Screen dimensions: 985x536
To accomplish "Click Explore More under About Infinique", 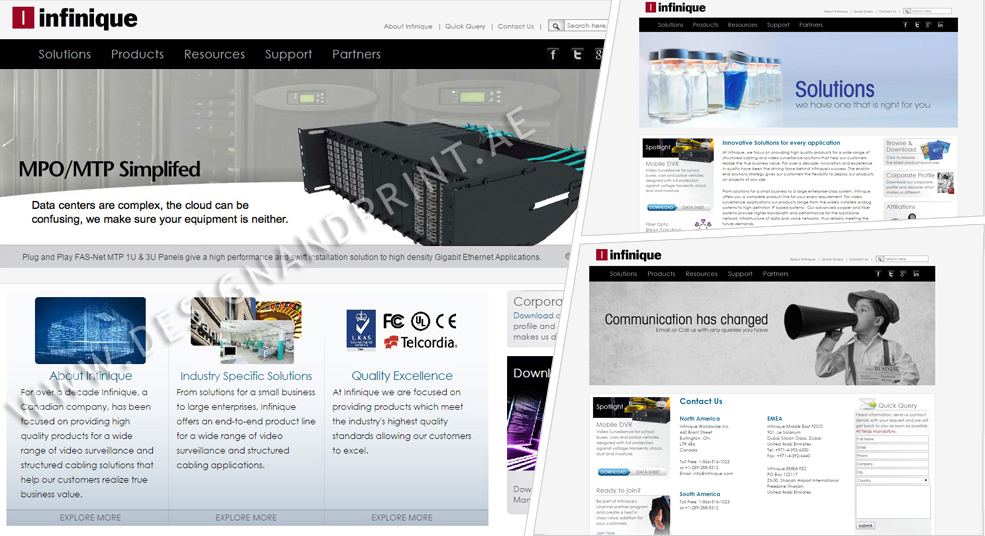I will [90, 517].
